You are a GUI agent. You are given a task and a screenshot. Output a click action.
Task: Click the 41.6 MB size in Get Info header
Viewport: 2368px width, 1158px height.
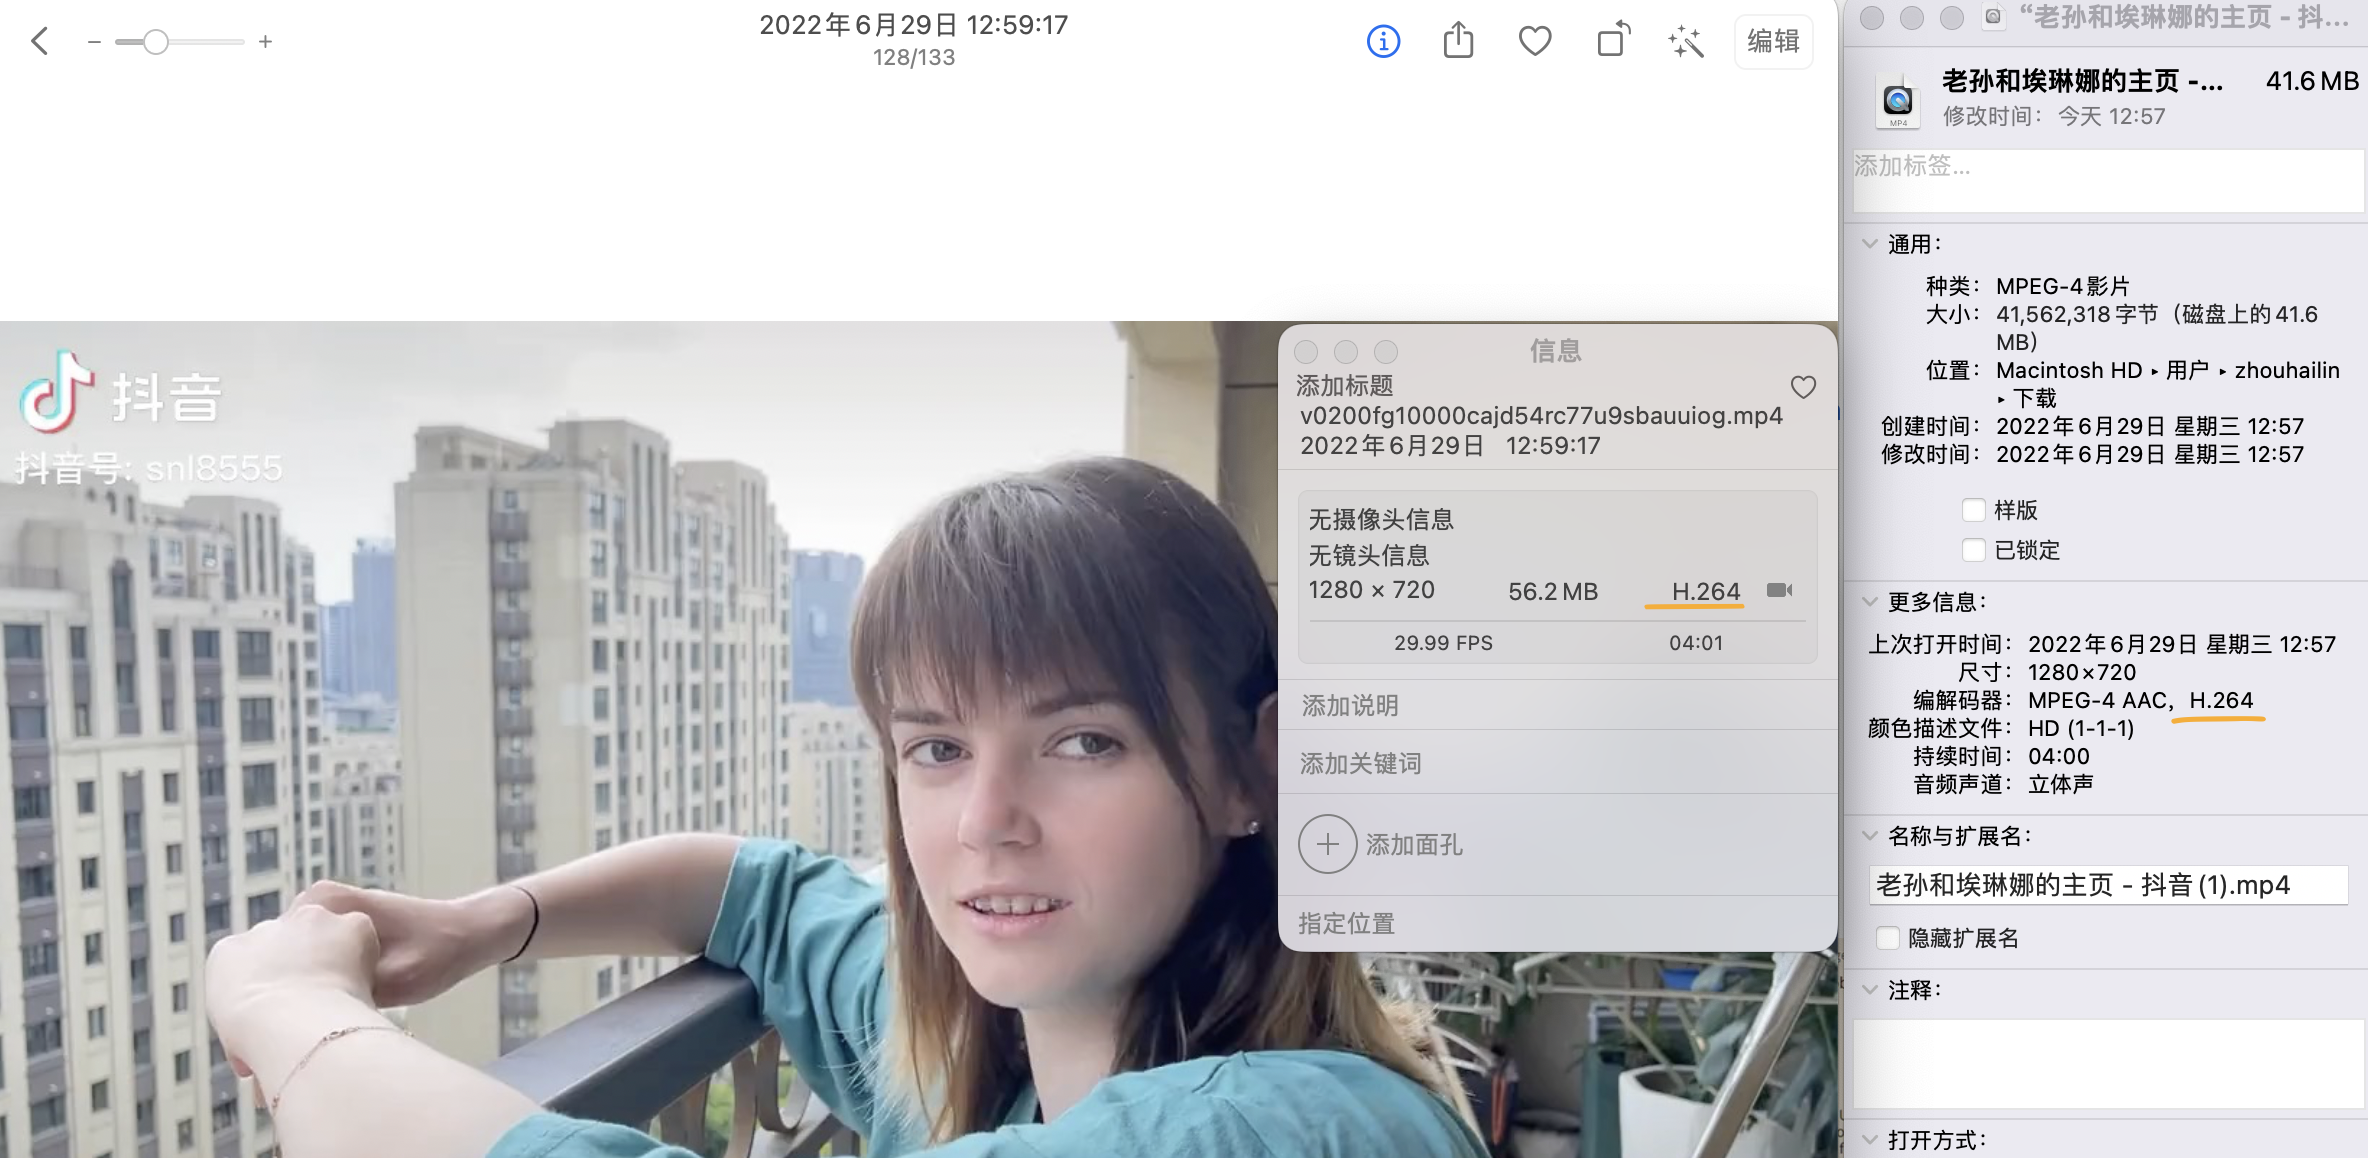[2312, 81]
